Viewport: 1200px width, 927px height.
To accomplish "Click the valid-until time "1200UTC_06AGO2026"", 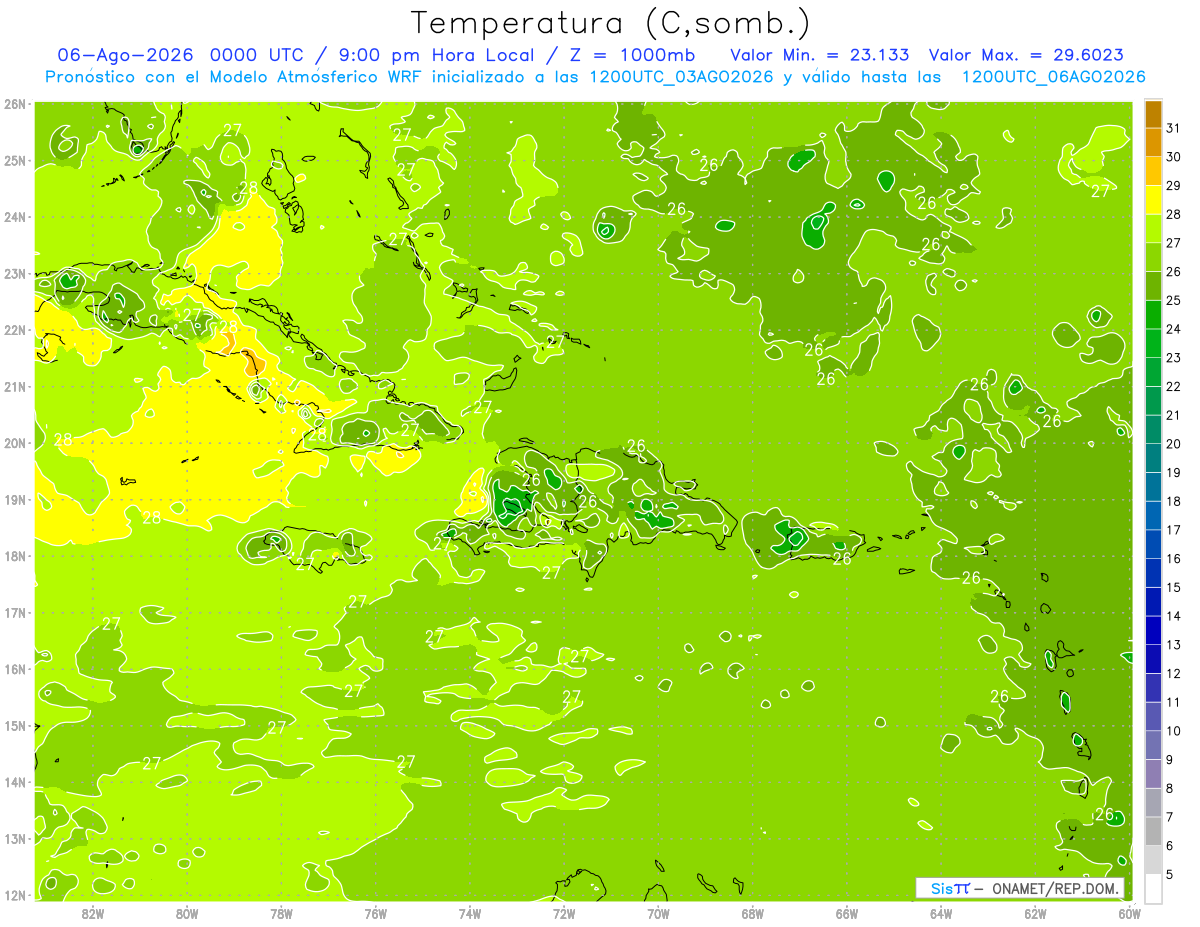I will click(x=1053, y=77).
